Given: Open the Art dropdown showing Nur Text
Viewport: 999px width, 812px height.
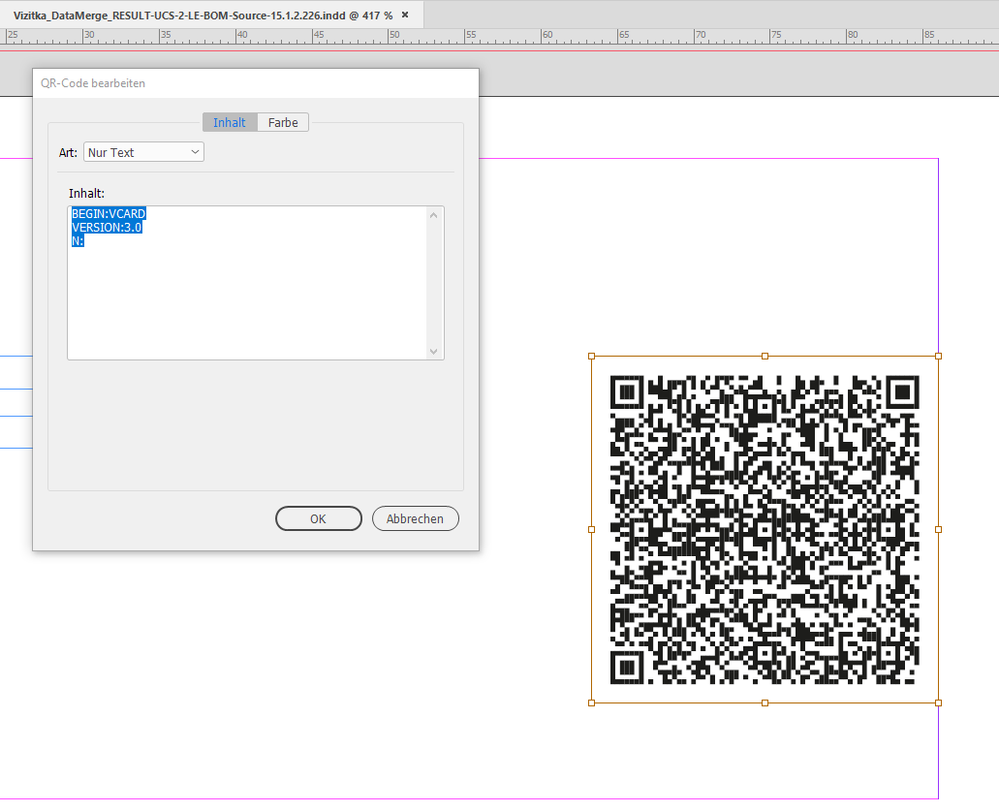Looking at the screenshot, I should (143, 152).
